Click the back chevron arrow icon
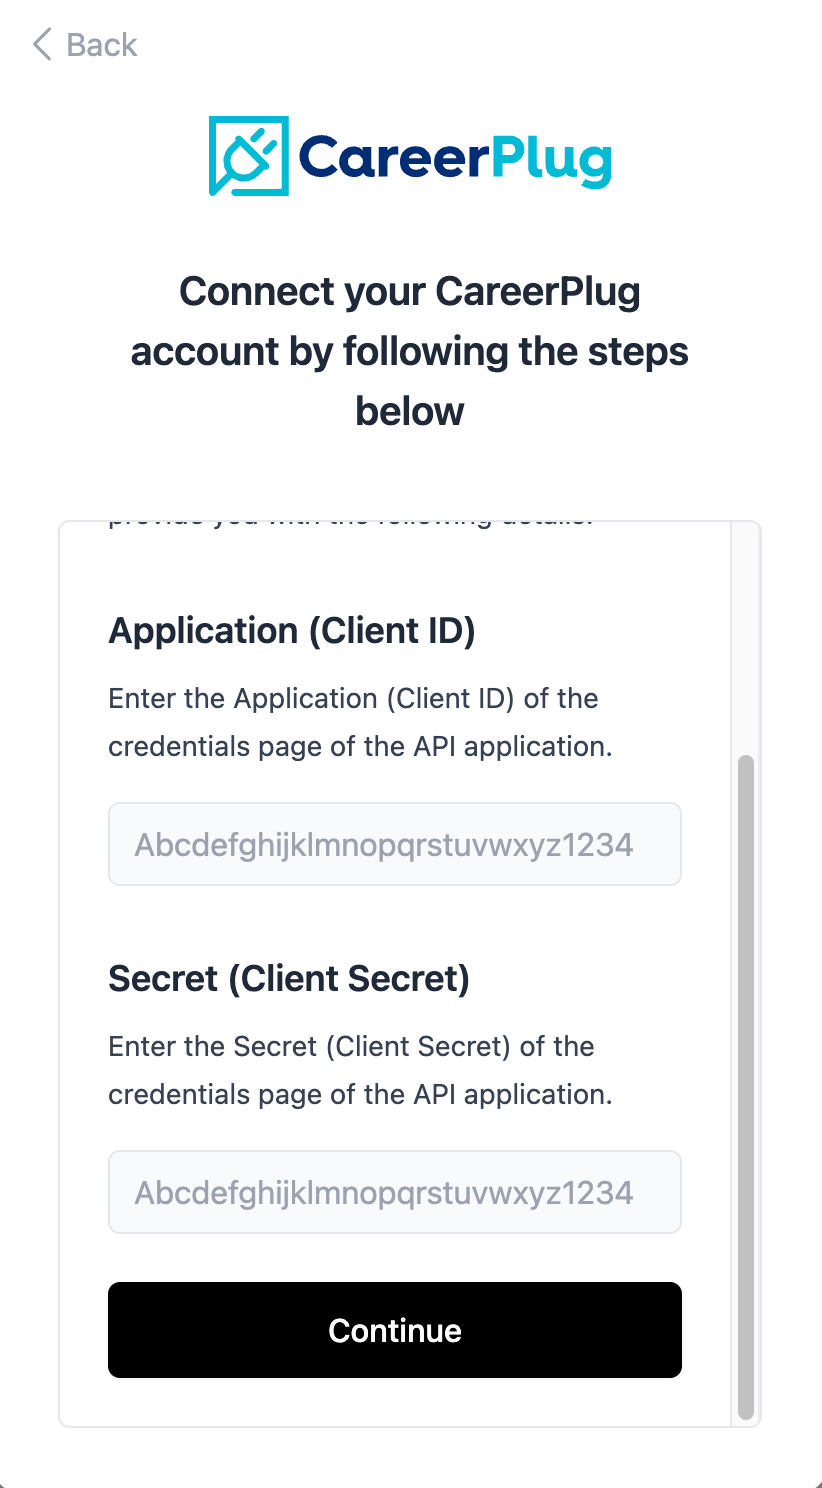Screen dimensions: 822x1488 point(42,45)
